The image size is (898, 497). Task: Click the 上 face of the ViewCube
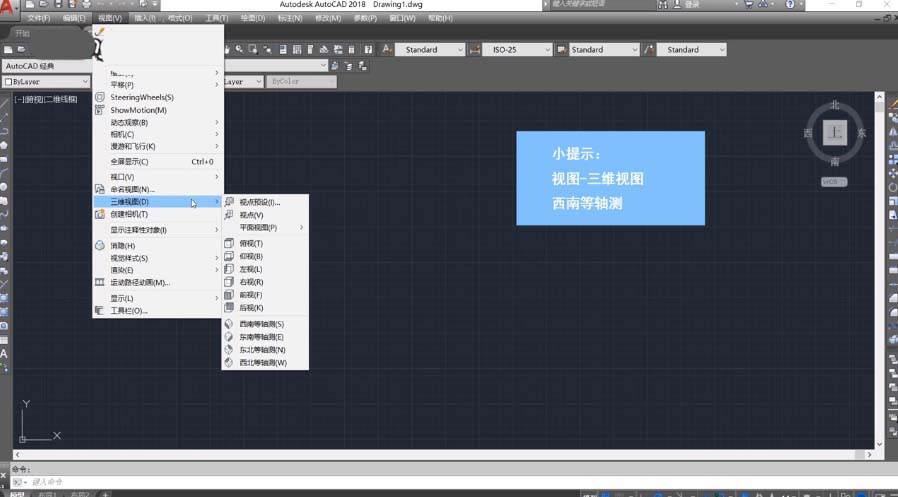835,133
